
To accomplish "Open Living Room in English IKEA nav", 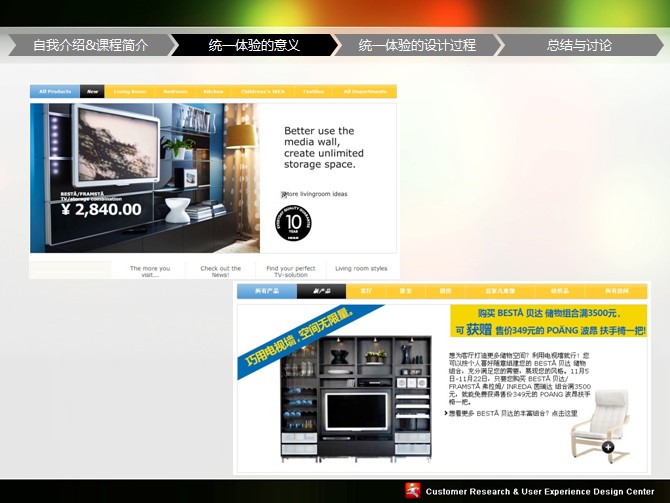I will [130, 91].
